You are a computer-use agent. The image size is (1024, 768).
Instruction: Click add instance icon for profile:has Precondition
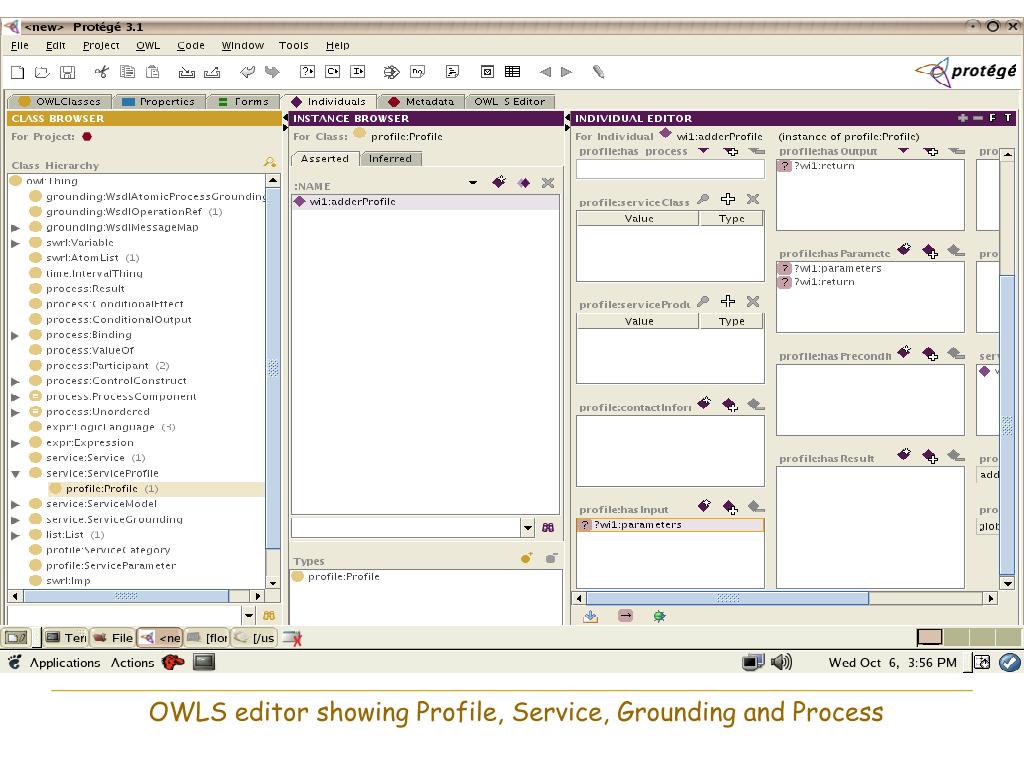click(930, 353)
